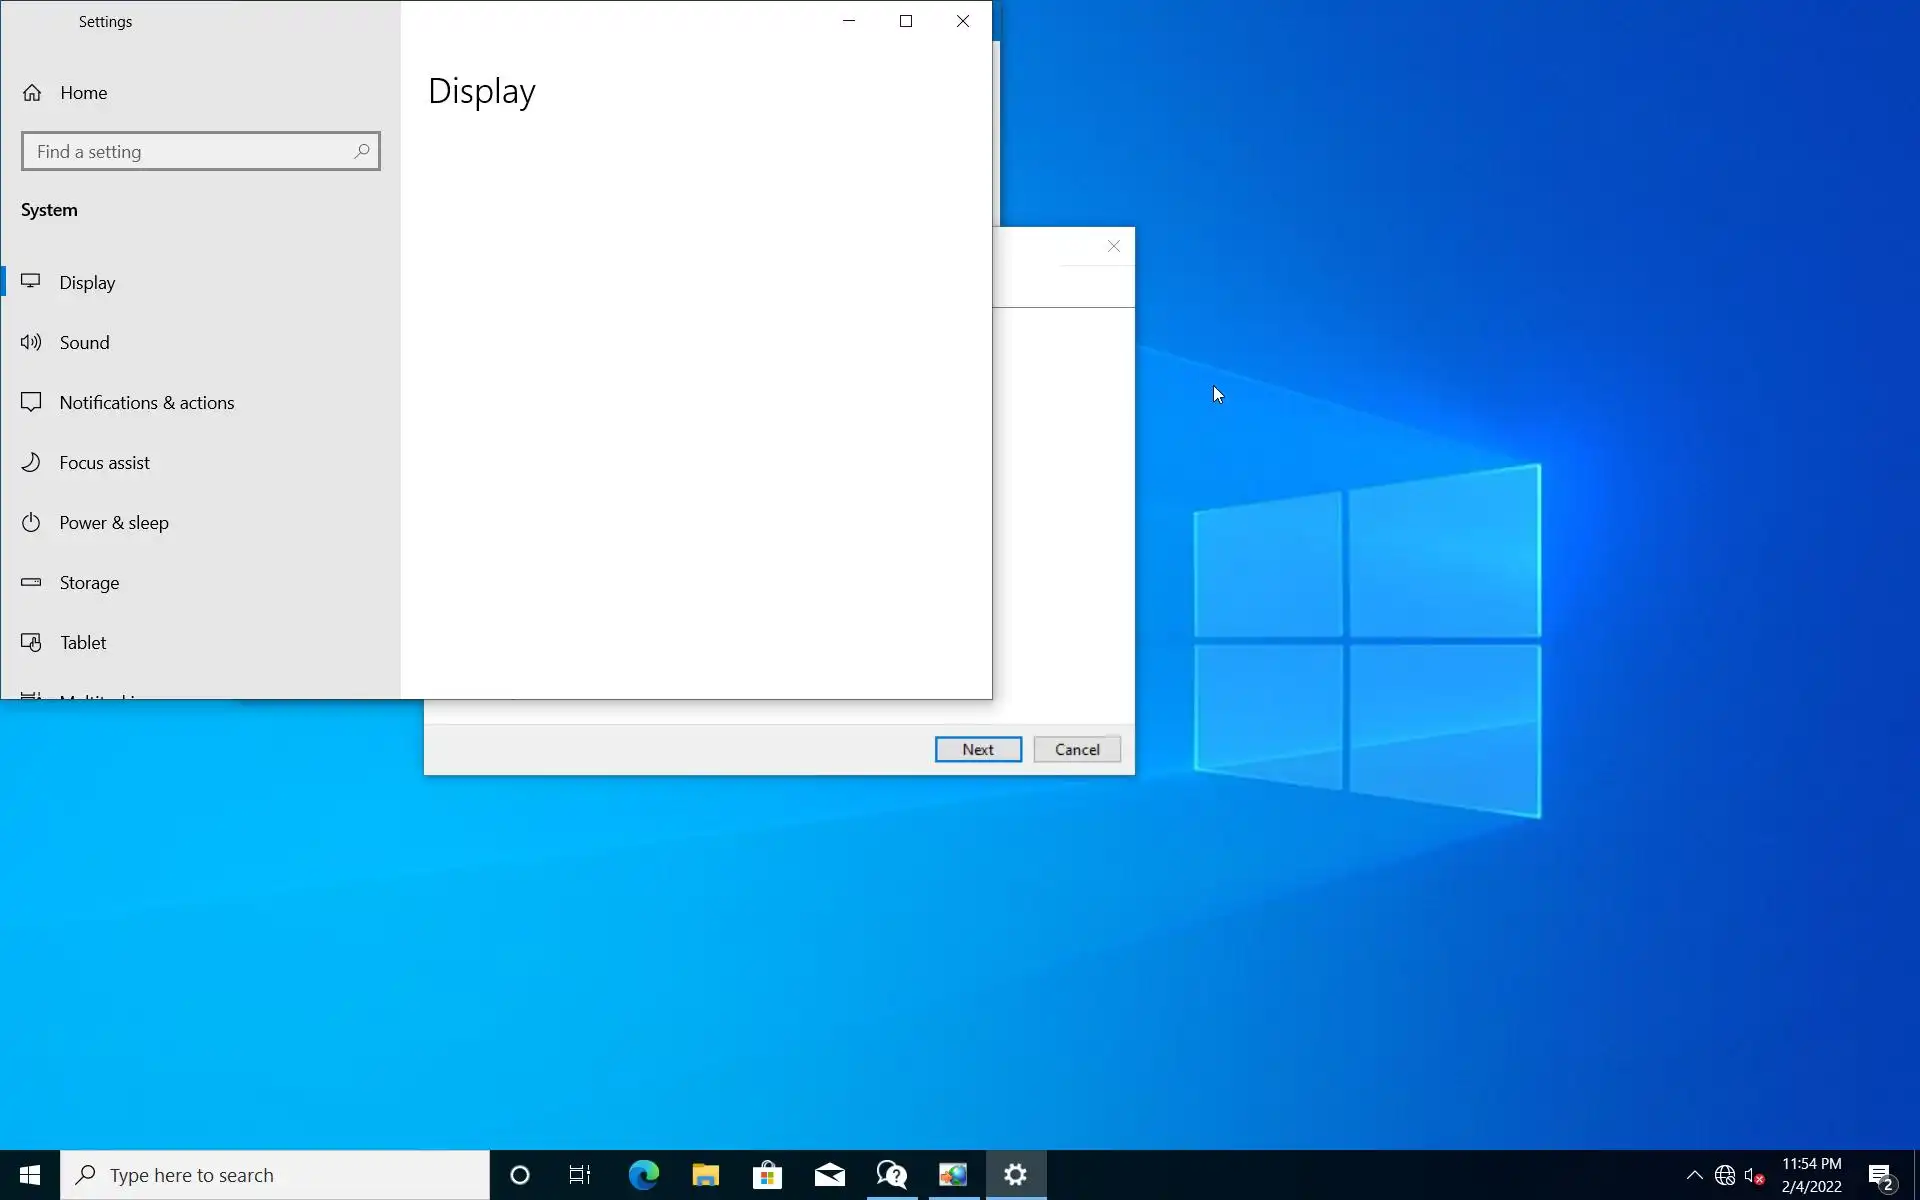The image size is (1920, 1200).
Task: Open Storage settings
Action: [x=89, y=583]
